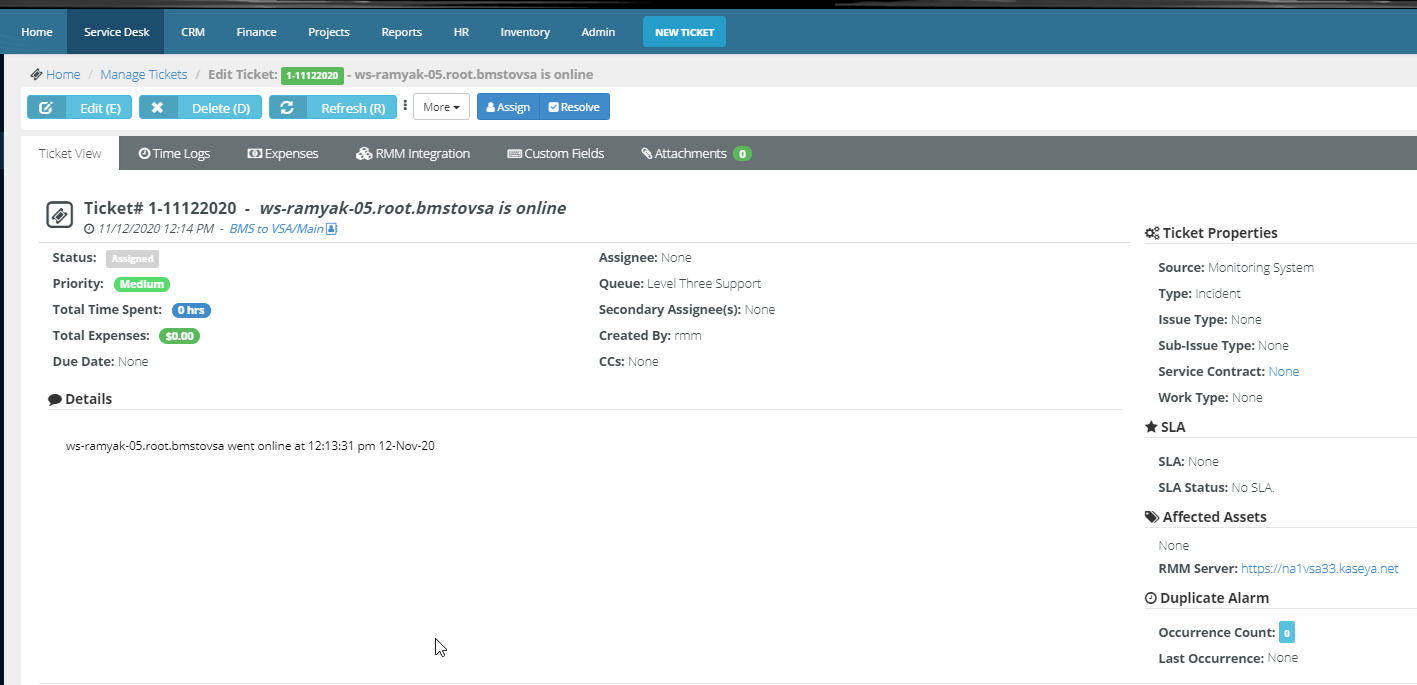Open the Inventory menu in the top navigation
Viewport: 1417px width, 685px height.
click(x=525, y=32)
